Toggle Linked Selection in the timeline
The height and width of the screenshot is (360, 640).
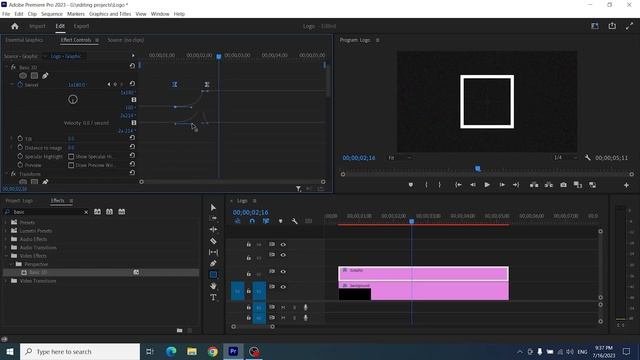(266, 221)
